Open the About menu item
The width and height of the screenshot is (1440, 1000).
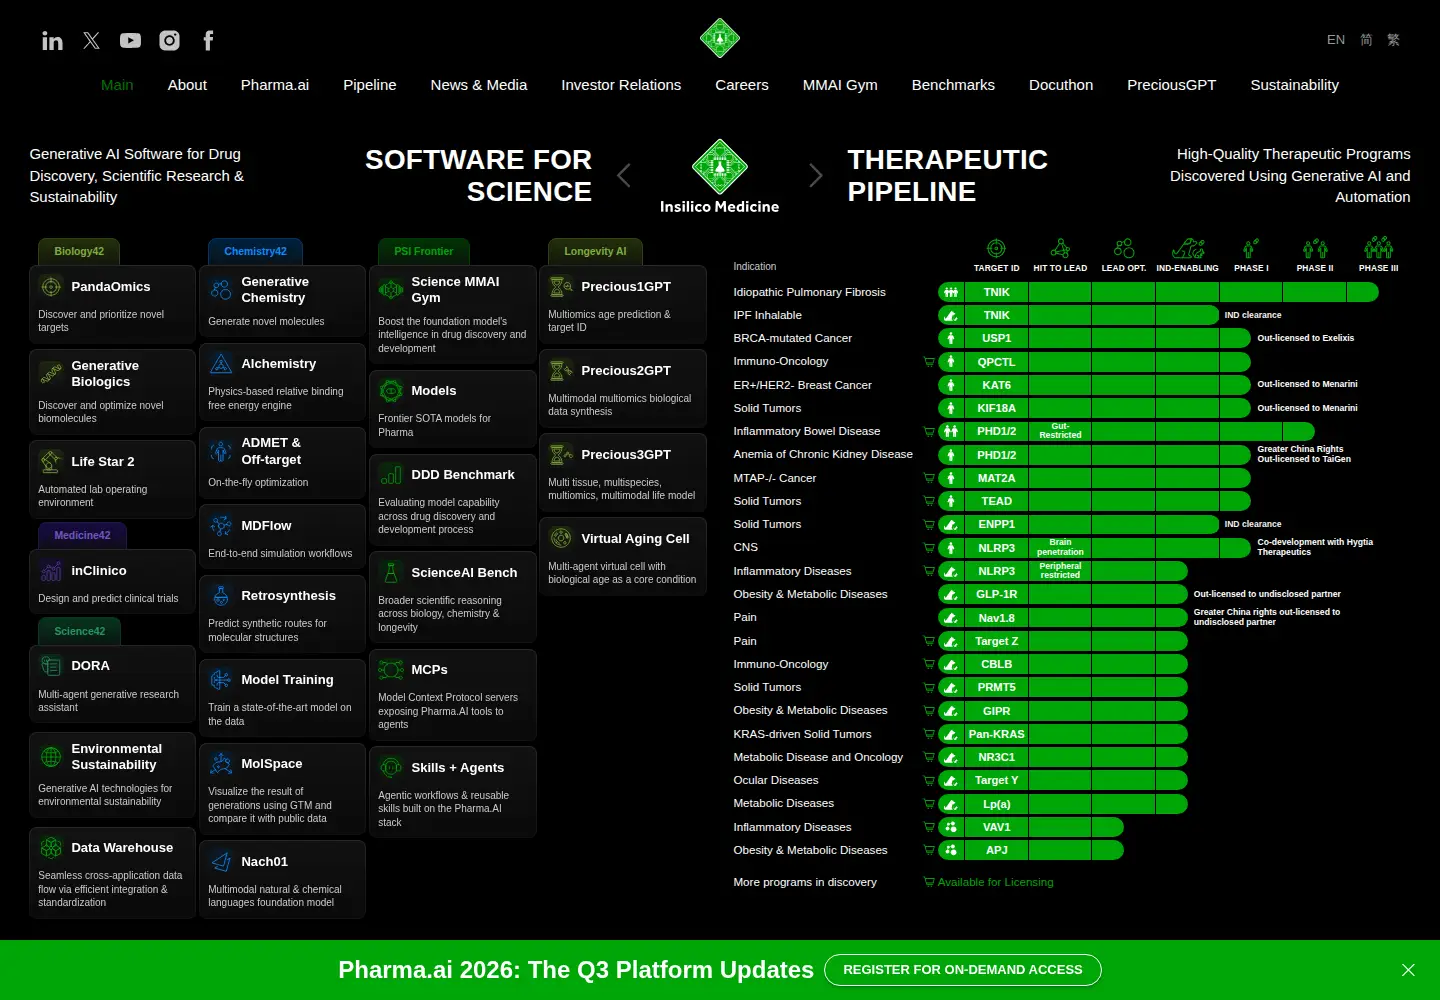[187, 85]
